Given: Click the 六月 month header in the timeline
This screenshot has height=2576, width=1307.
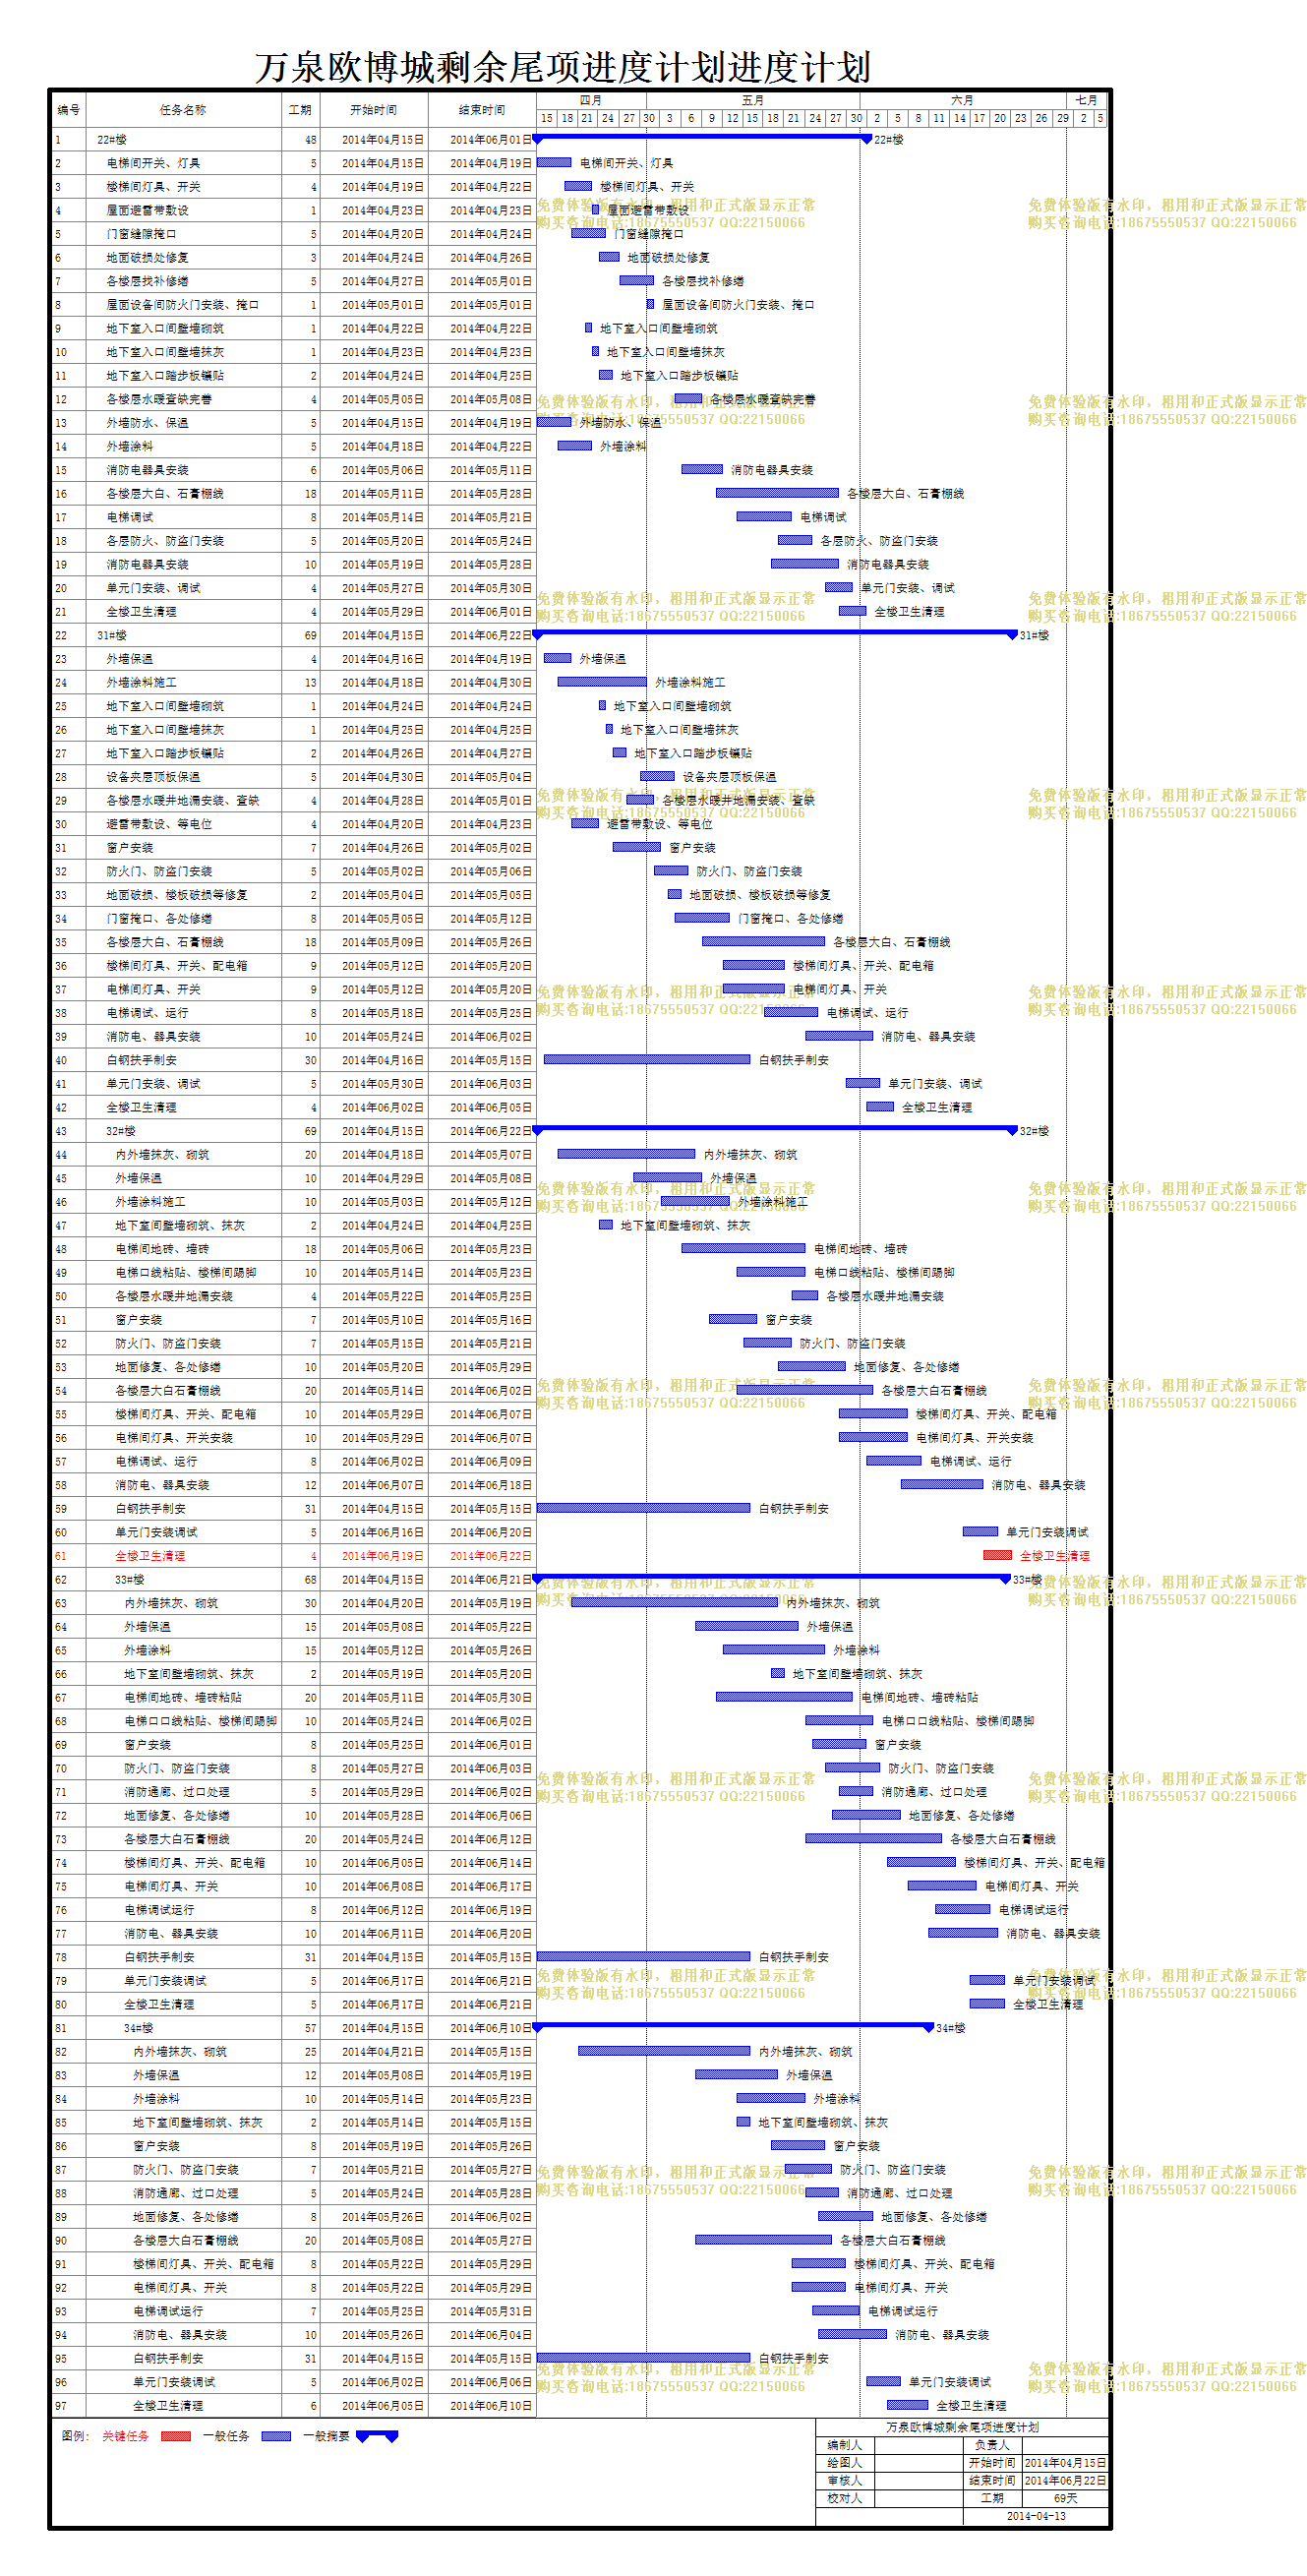Looking at the screenshot, I should point(962,100).
